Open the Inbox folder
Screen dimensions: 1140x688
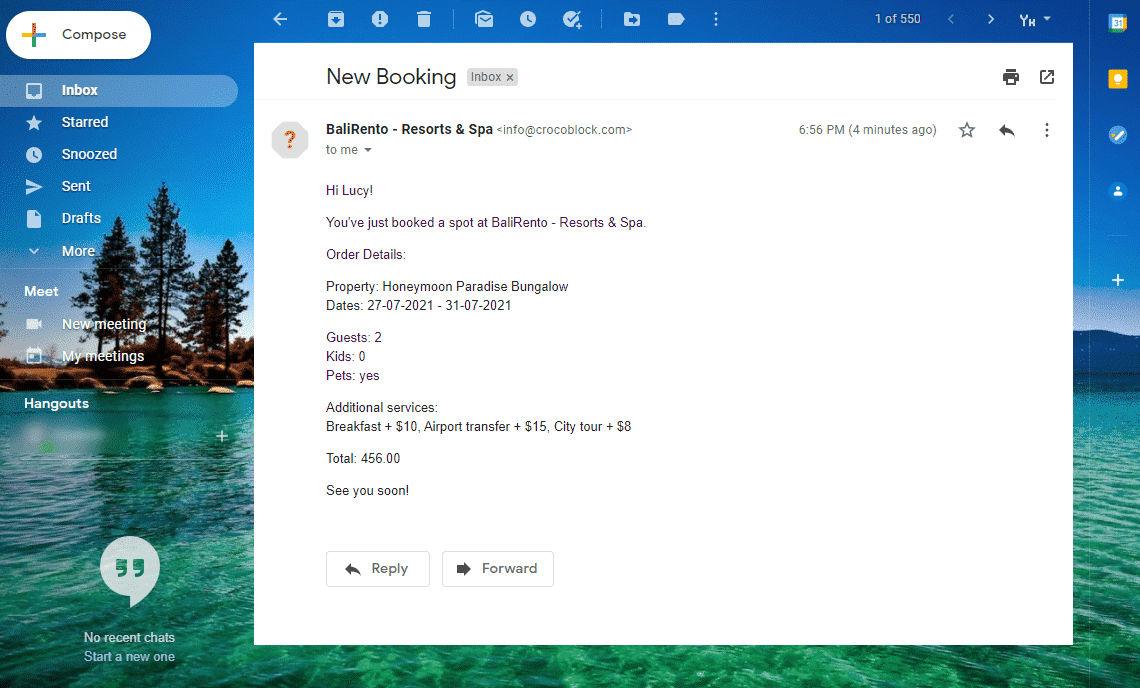point(119,91)
